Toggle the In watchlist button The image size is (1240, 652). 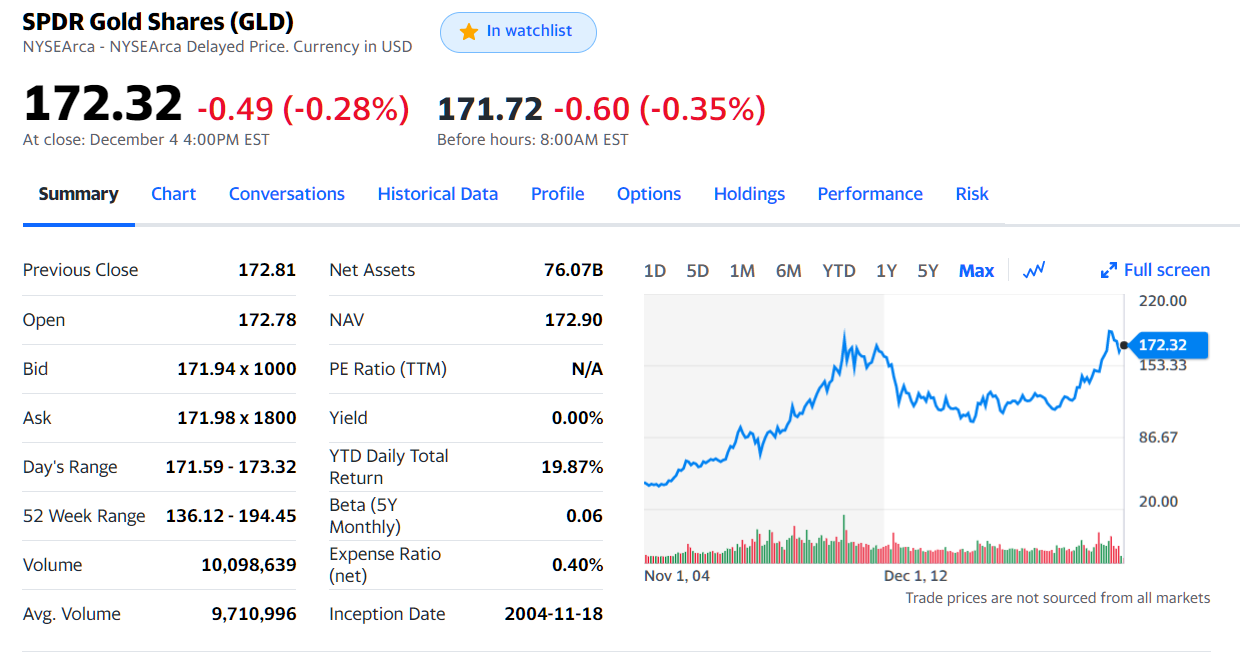(x=518, y=32)
